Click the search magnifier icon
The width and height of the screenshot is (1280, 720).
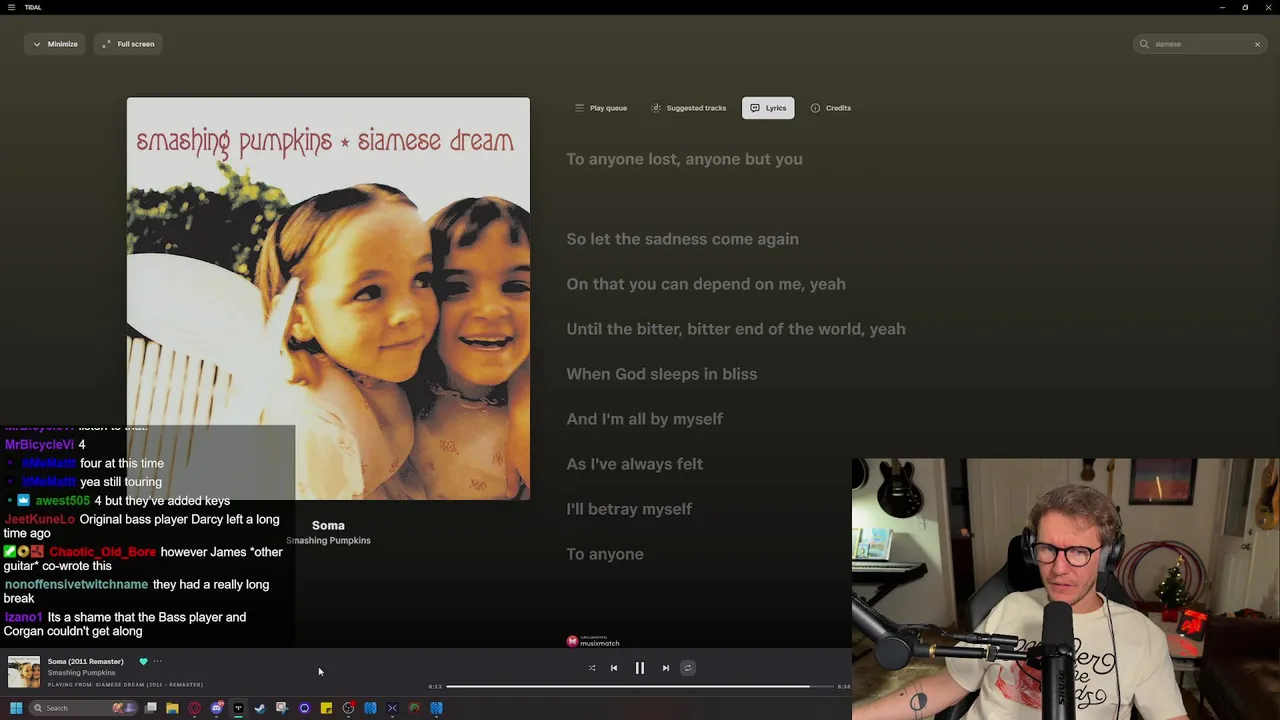click(1145, 44)
